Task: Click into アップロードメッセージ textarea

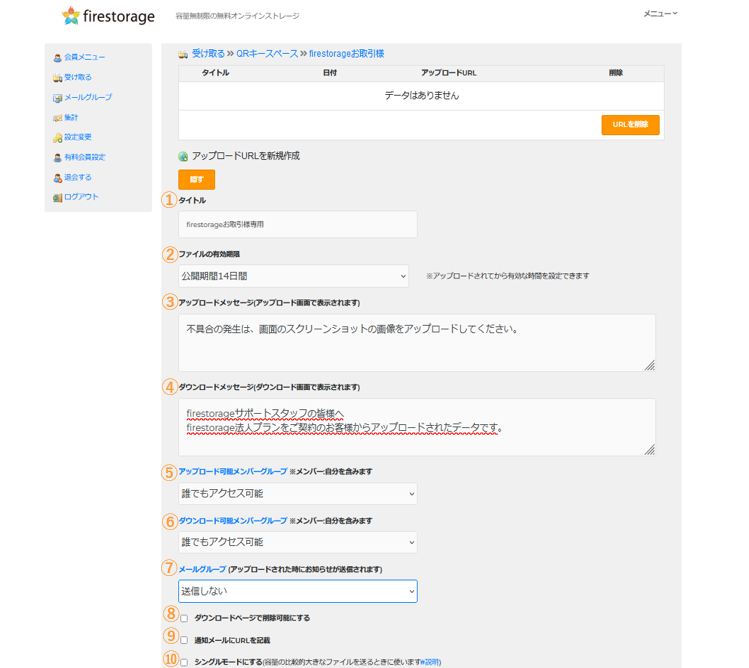Action: 417,343
